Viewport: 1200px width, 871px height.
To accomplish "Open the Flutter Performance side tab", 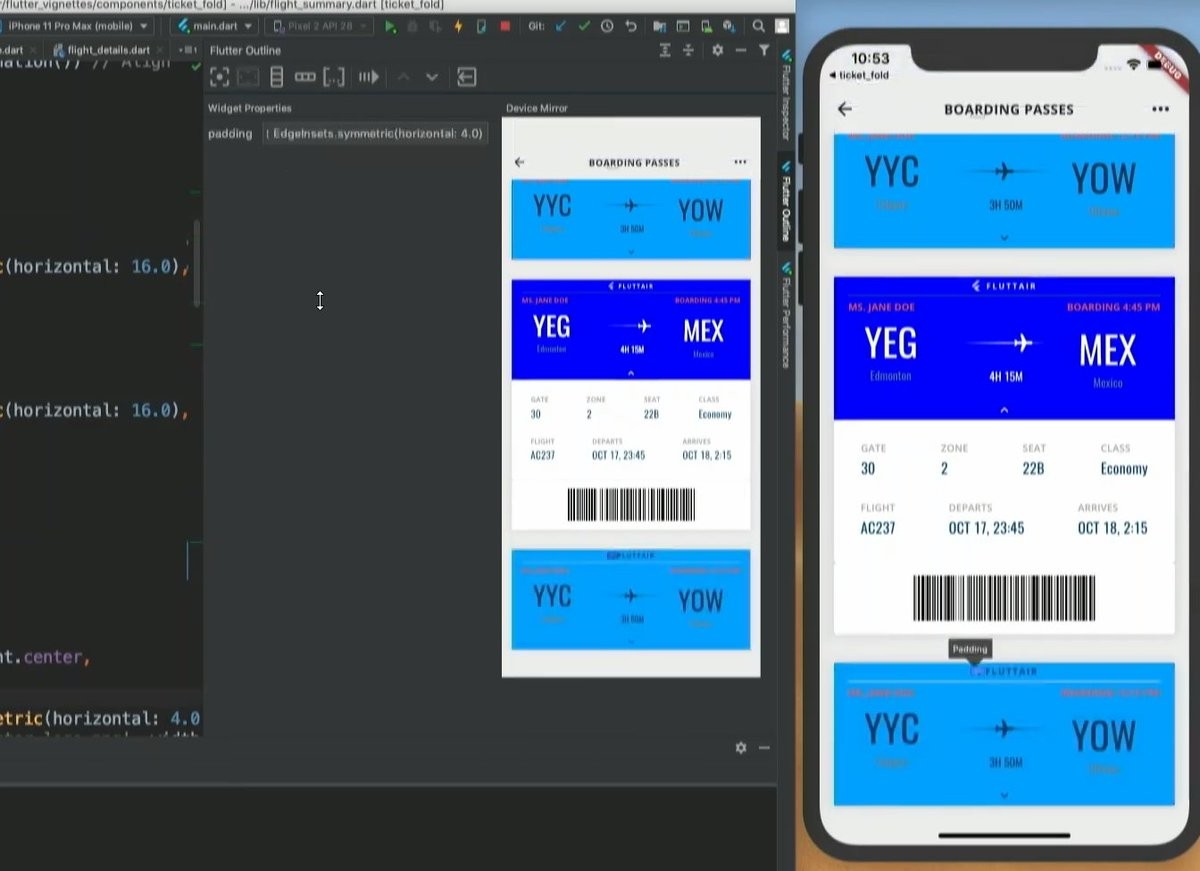I will tap(787, 315).
